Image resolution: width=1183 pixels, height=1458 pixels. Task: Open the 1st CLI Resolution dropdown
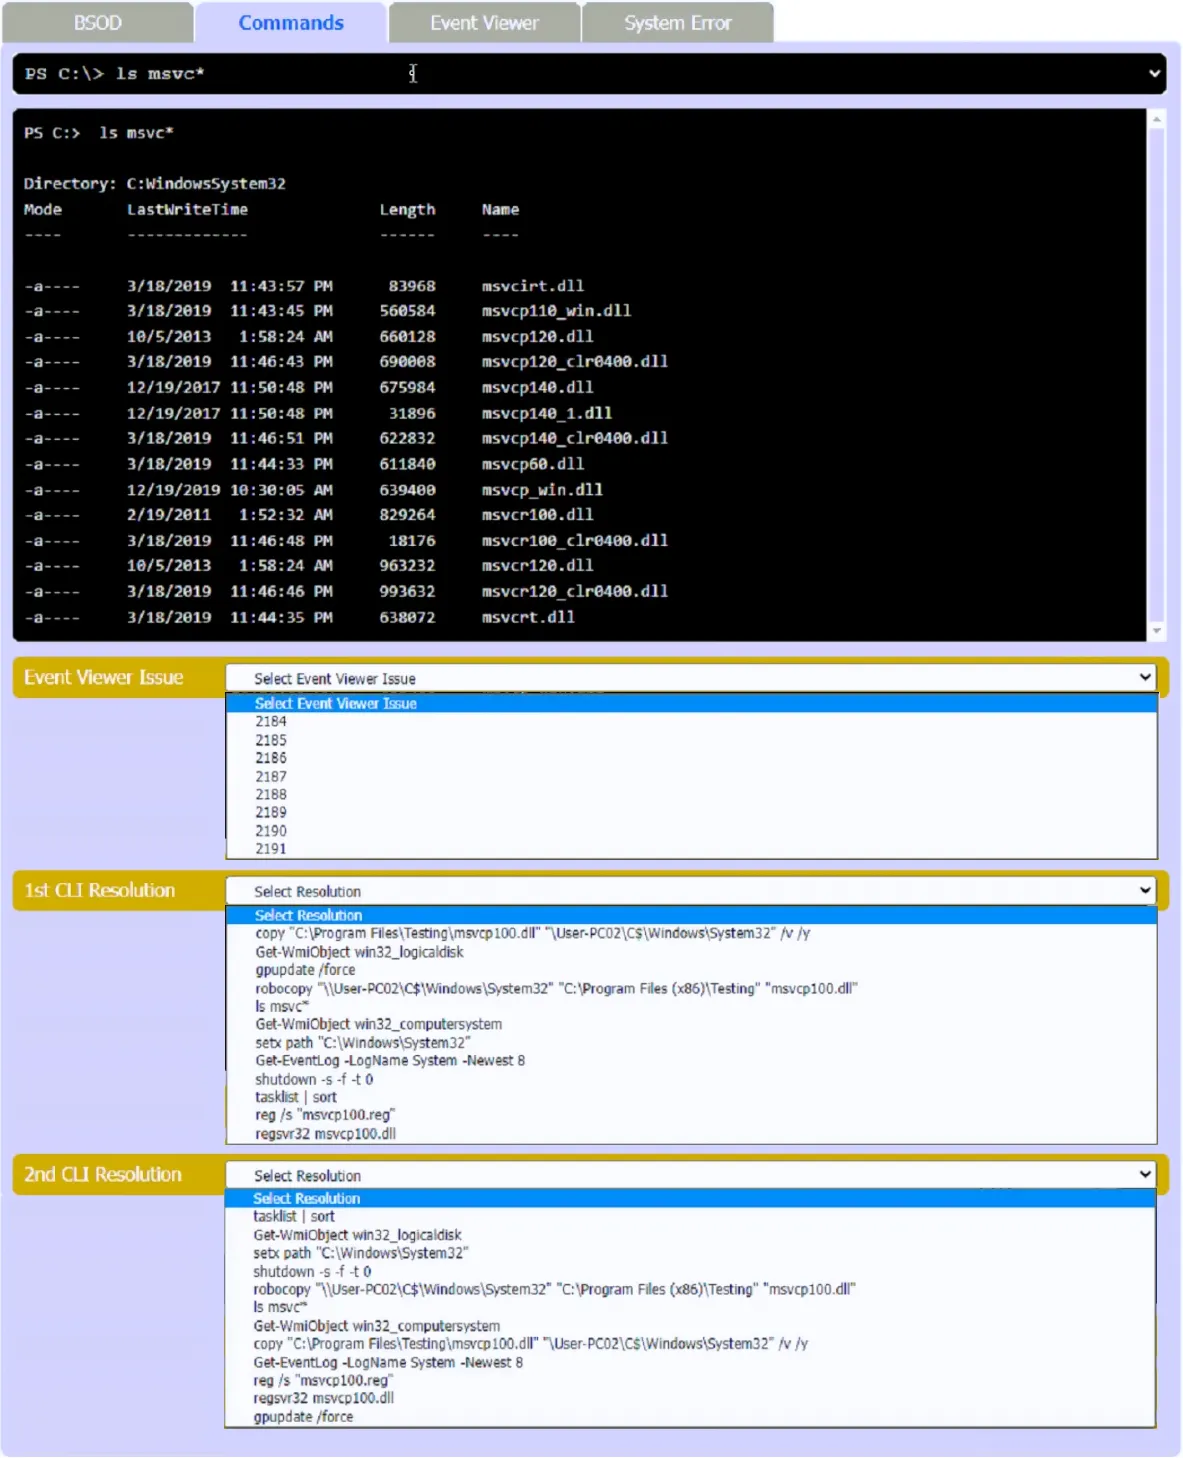pos(691,891)
